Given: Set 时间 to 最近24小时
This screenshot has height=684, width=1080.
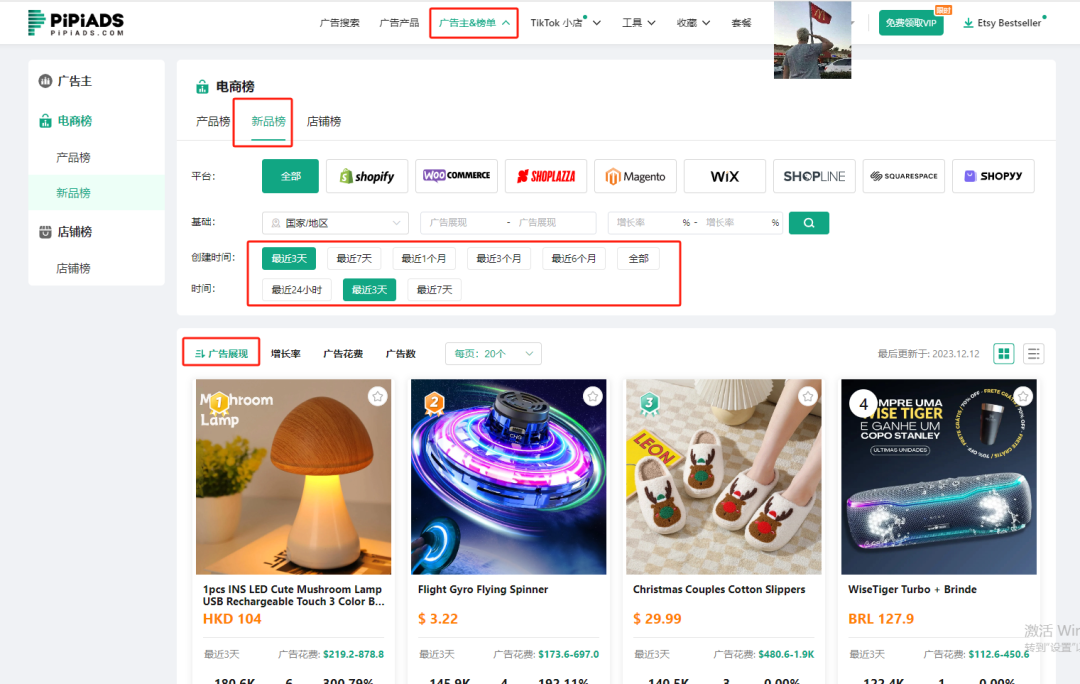Looking at the screenshot, I should point(296,290).
